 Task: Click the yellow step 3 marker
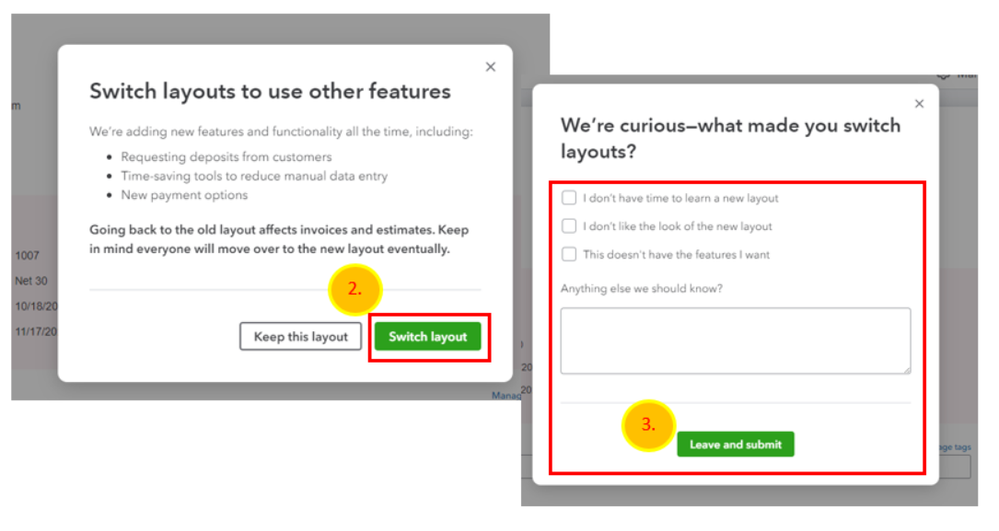pos(648,424)
